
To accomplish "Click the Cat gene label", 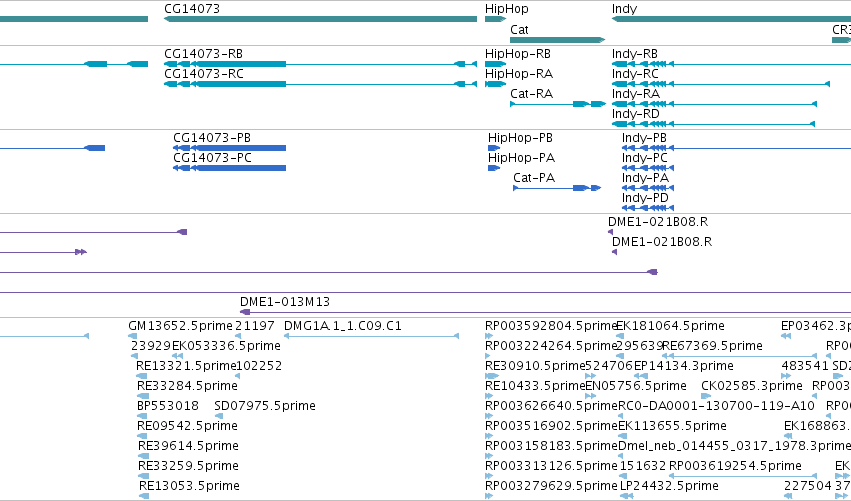I will coord(519,29).
